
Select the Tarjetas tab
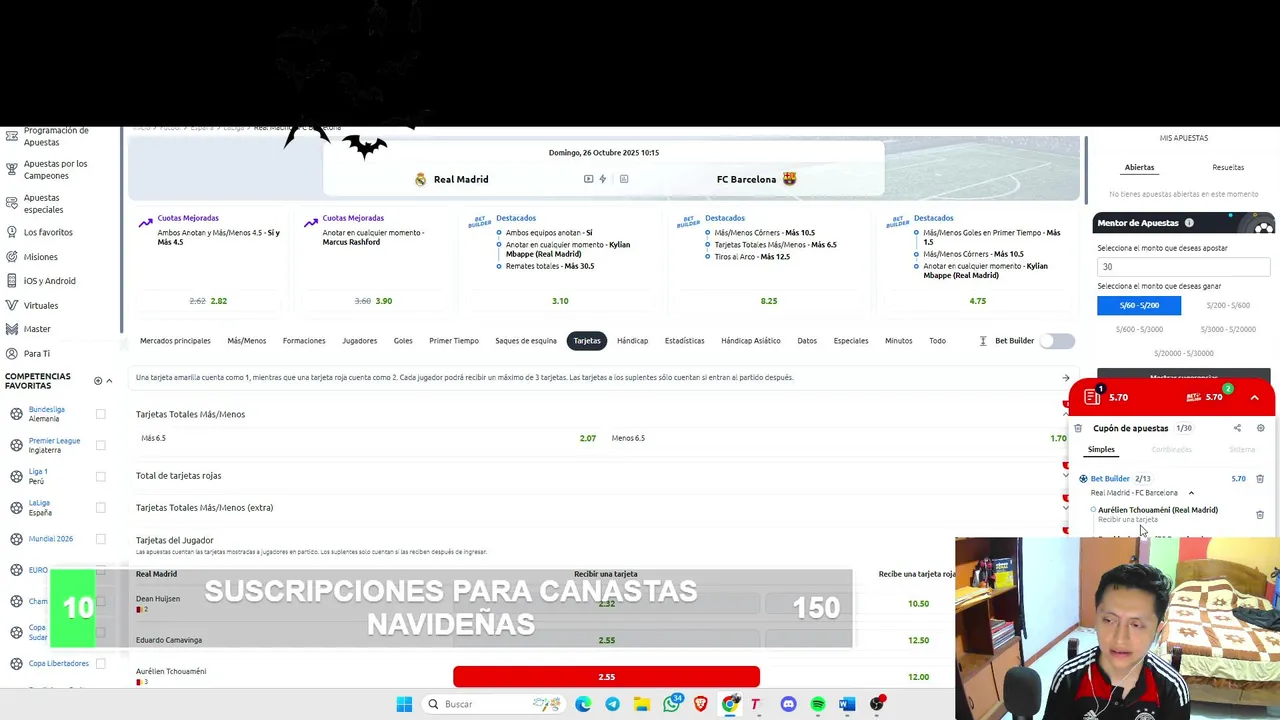[x=587, y=341]
